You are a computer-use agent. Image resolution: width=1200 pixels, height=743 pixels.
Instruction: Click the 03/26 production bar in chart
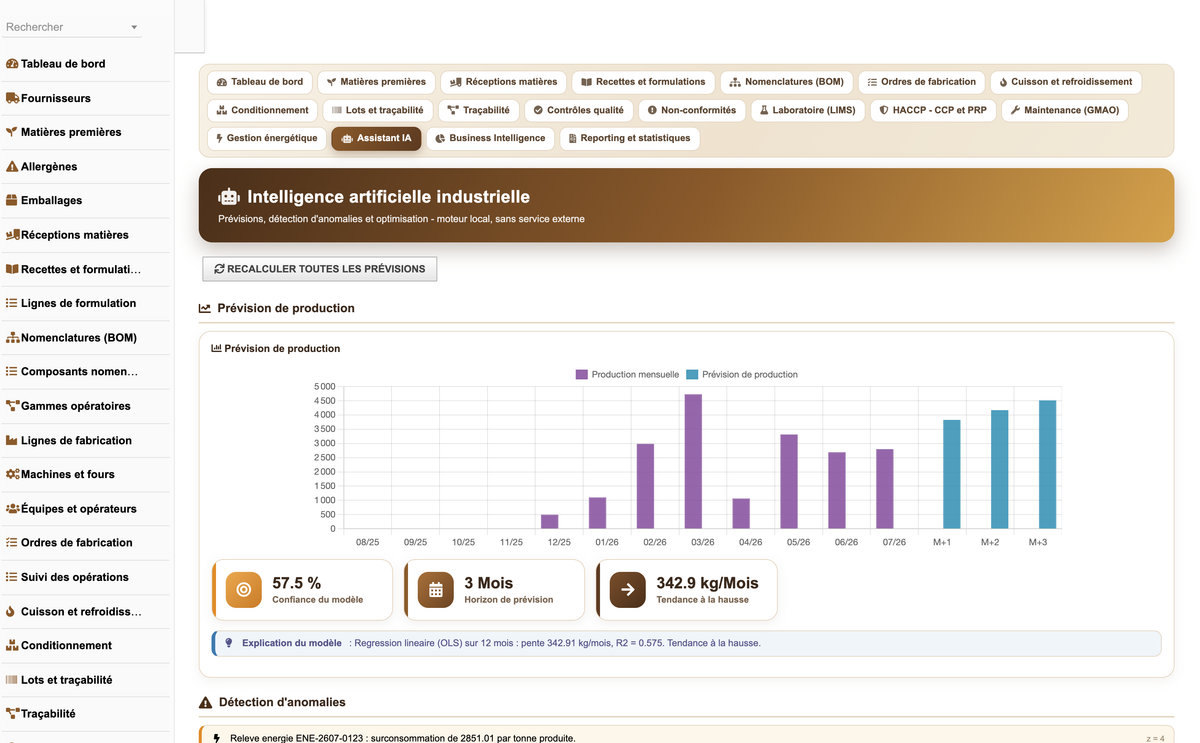[x=693, y=461]
